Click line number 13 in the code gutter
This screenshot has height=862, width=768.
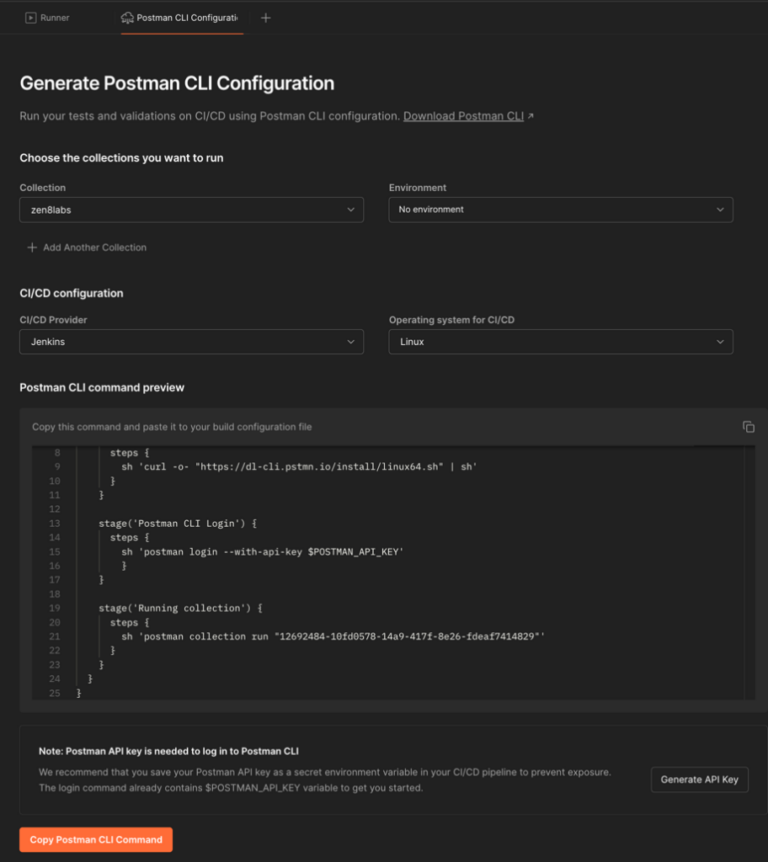[55, 521]
